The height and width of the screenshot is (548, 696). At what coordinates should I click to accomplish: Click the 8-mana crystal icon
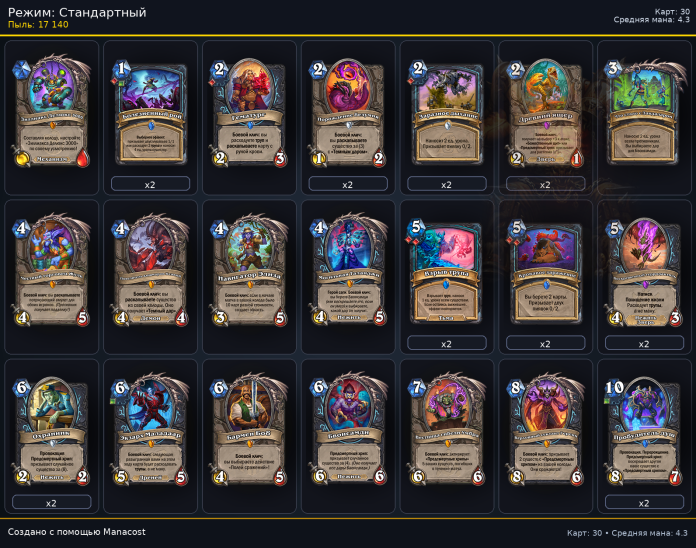coord(515,387)
